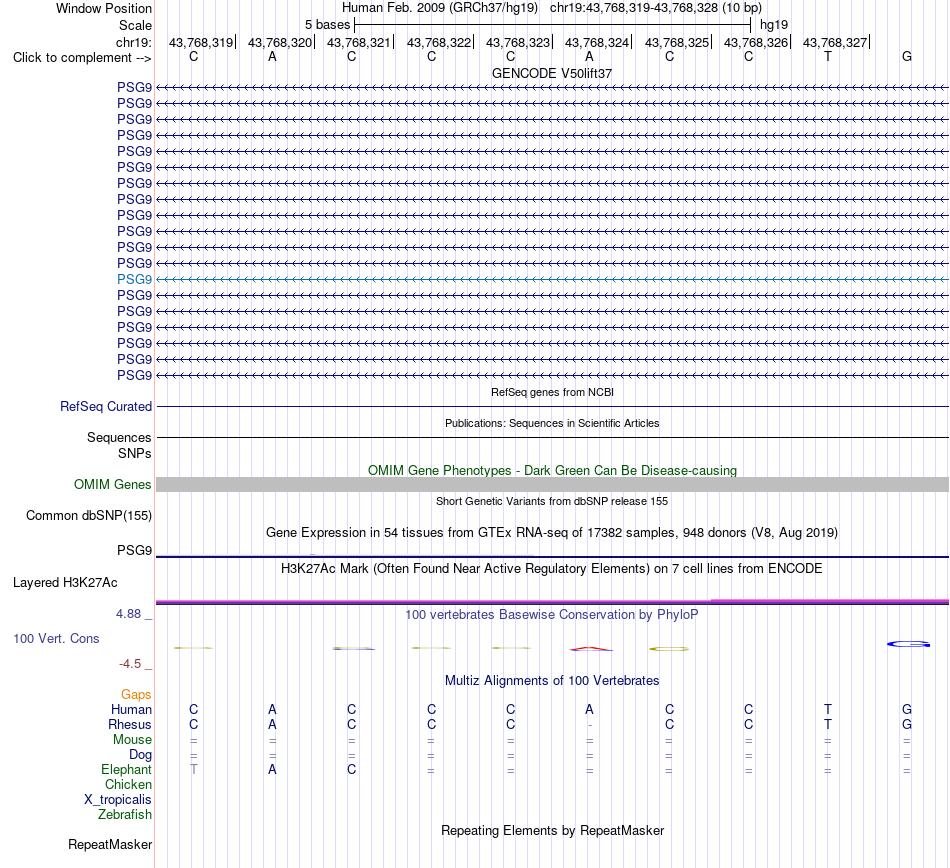Click the X_tropicalis species label
950x868 pixels.
[118, 800]
